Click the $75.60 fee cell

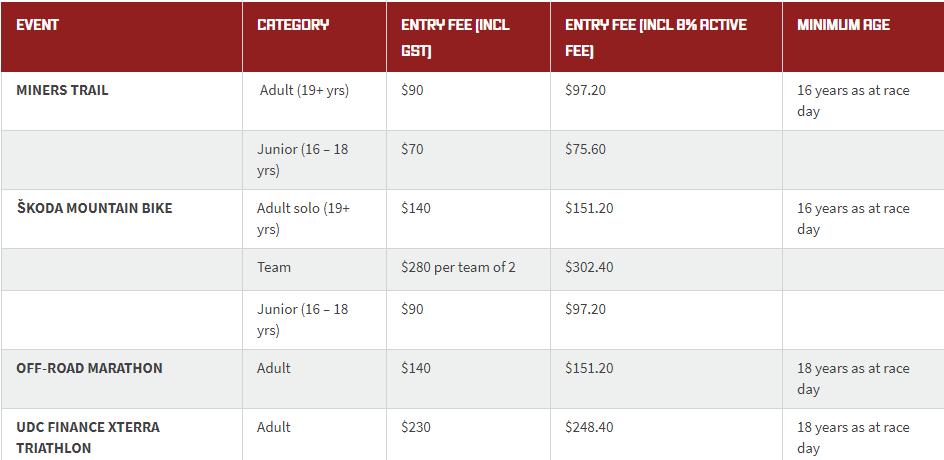(x=666, y=160)
